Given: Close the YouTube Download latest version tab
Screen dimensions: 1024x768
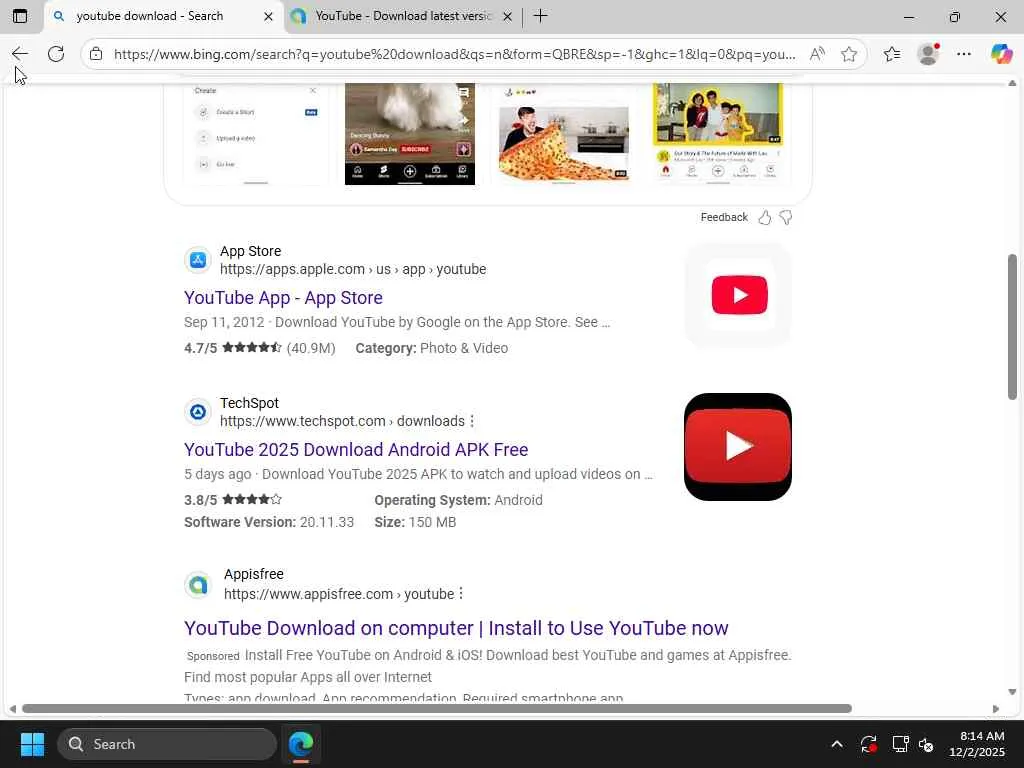Looking at the screenshot, I should 507,16.
